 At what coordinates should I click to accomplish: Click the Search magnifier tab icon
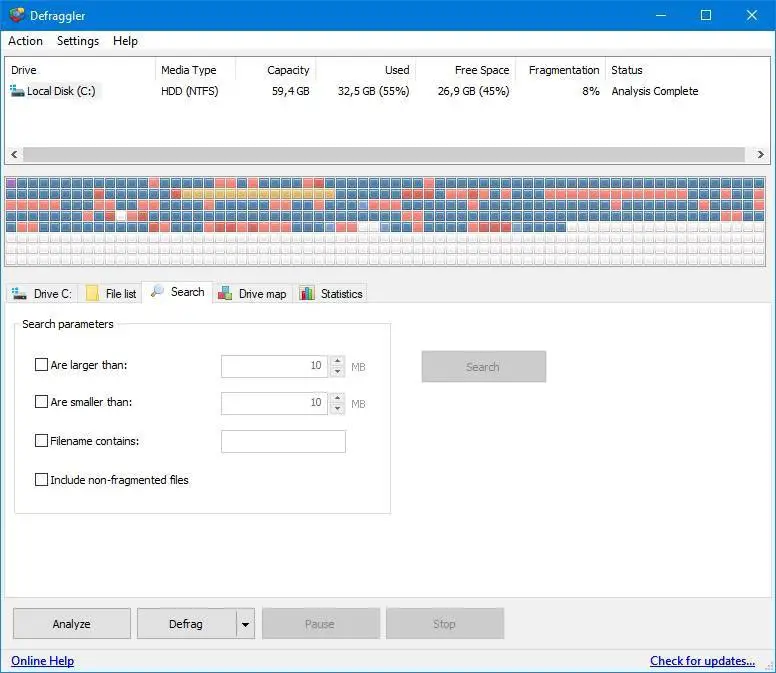click(x=157, y=291)
